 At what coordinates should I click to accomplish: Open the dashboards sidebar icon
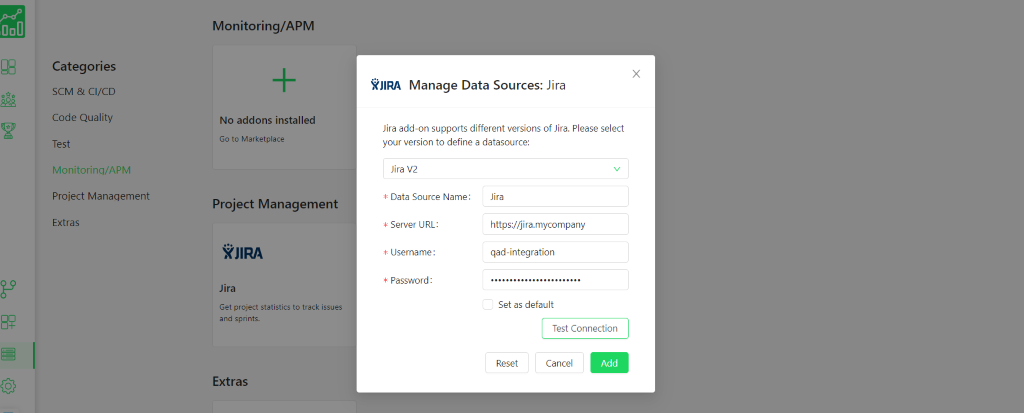point(8,67)
